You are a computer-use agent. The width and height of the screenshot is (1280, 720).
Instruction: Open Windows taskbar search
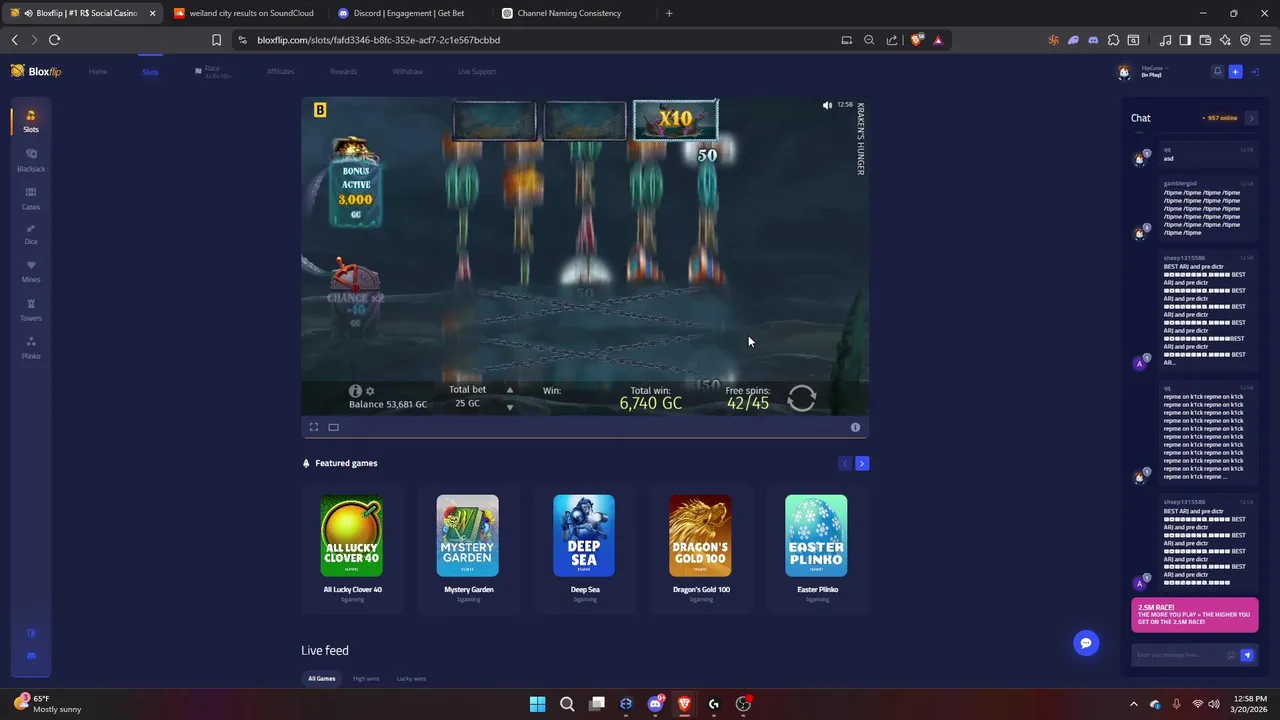click(x=567, y=704)
